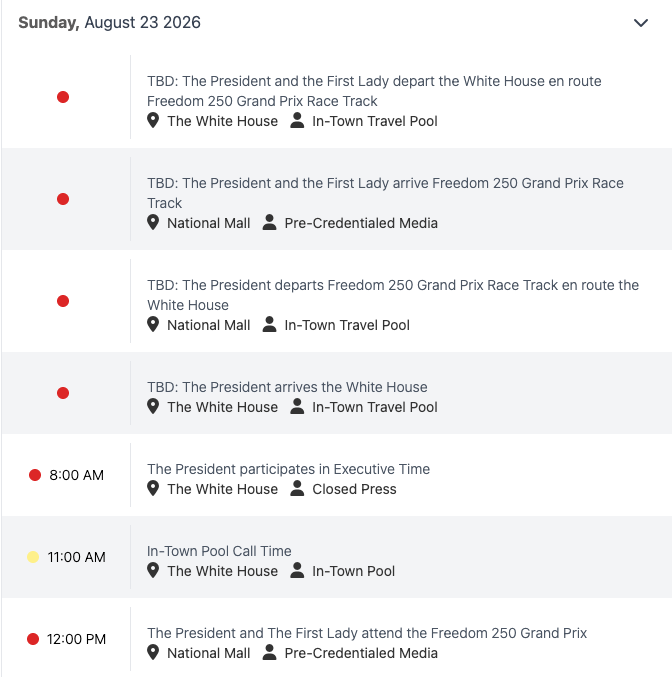Click person icon next to Closed Press
The image size is (672, 677).
tap(297, 488)
